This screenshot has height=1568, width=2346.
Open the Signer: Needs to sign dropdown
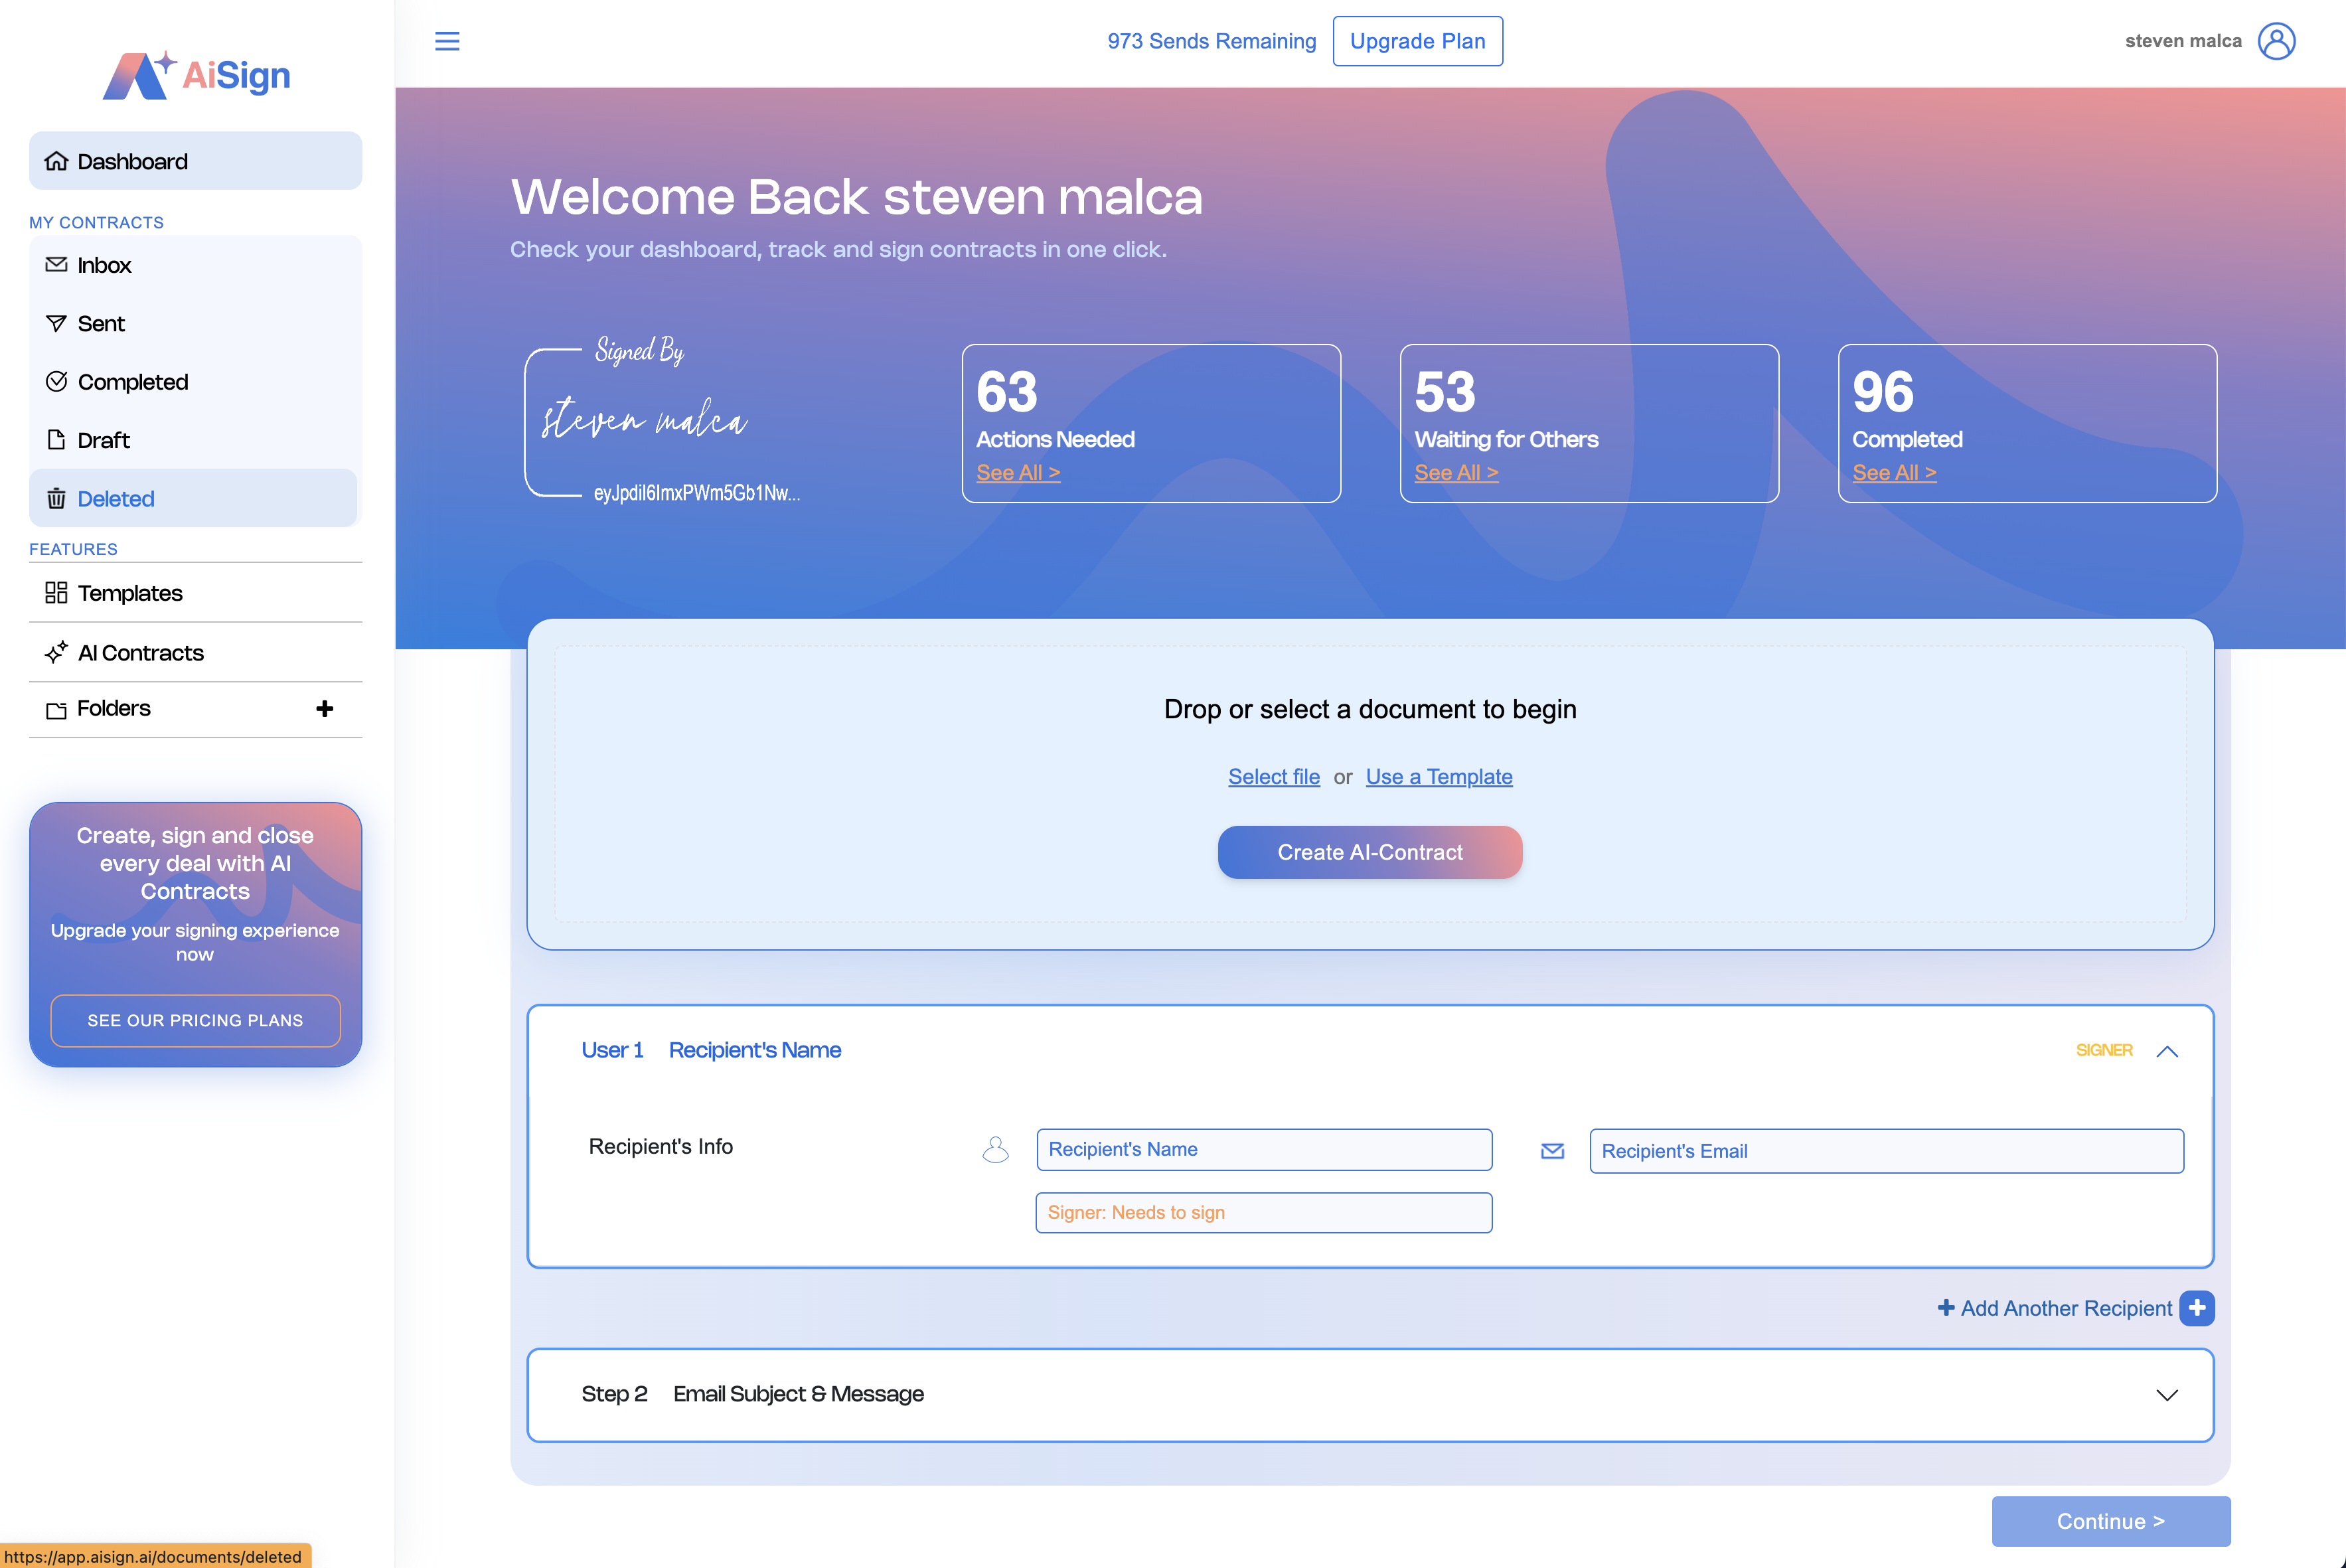[1263, 1213]
